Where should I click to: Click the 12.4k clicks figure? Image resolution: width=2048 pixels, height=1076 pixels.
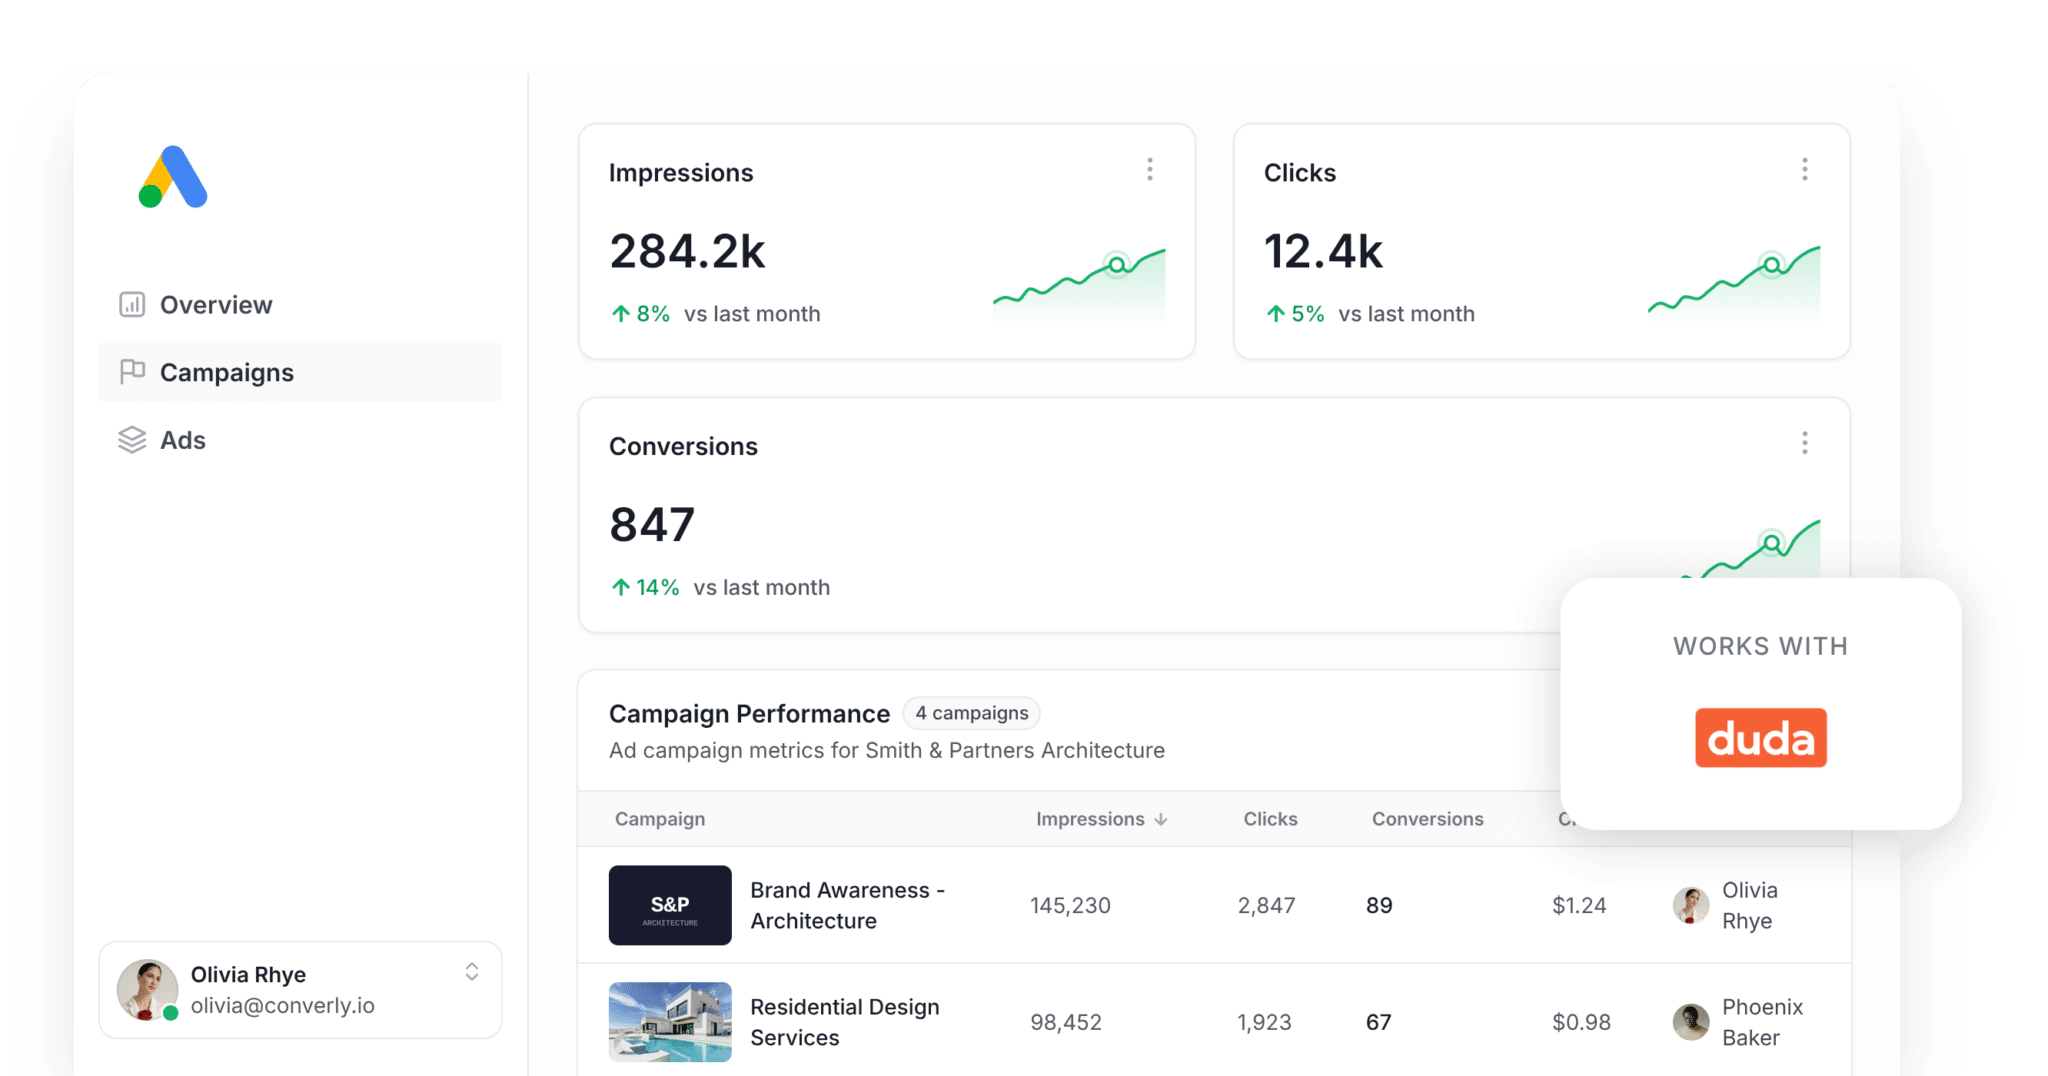tap(1323, 251)
